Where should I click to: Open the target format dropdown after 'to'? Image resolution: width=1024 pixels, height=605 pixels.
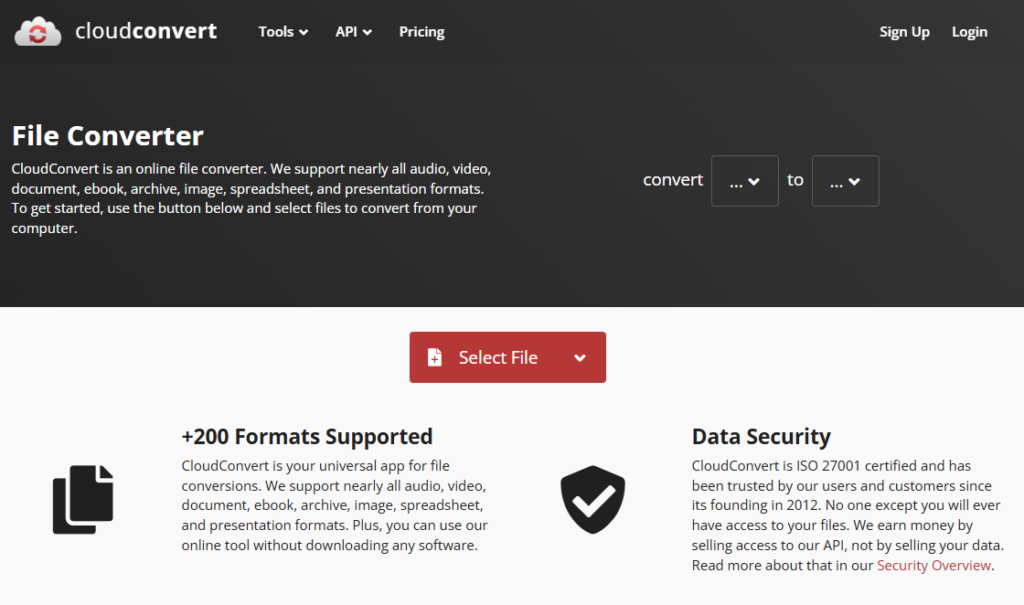point(845,181)
